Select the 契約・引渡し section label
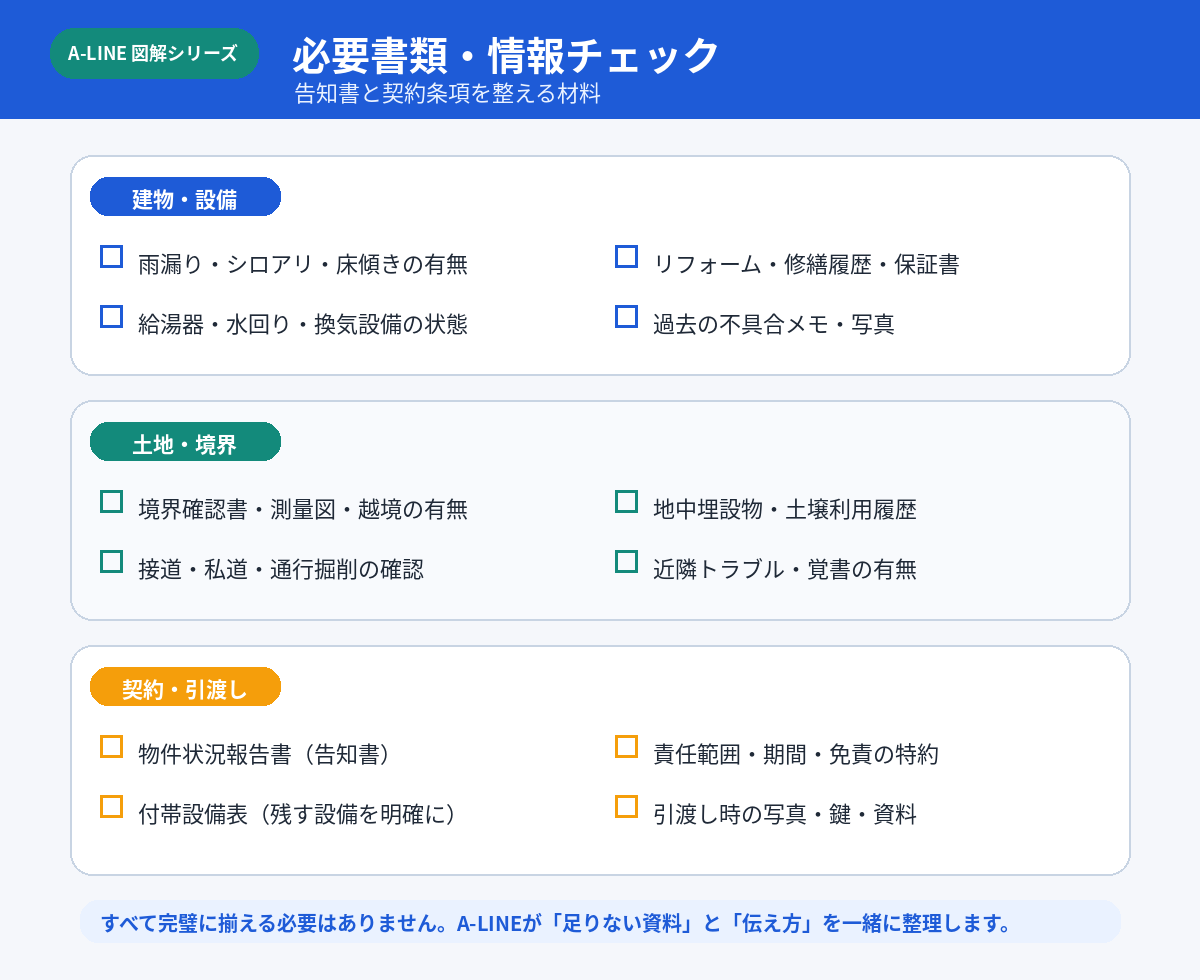1200x980 pixels. [x=185, y=687]
